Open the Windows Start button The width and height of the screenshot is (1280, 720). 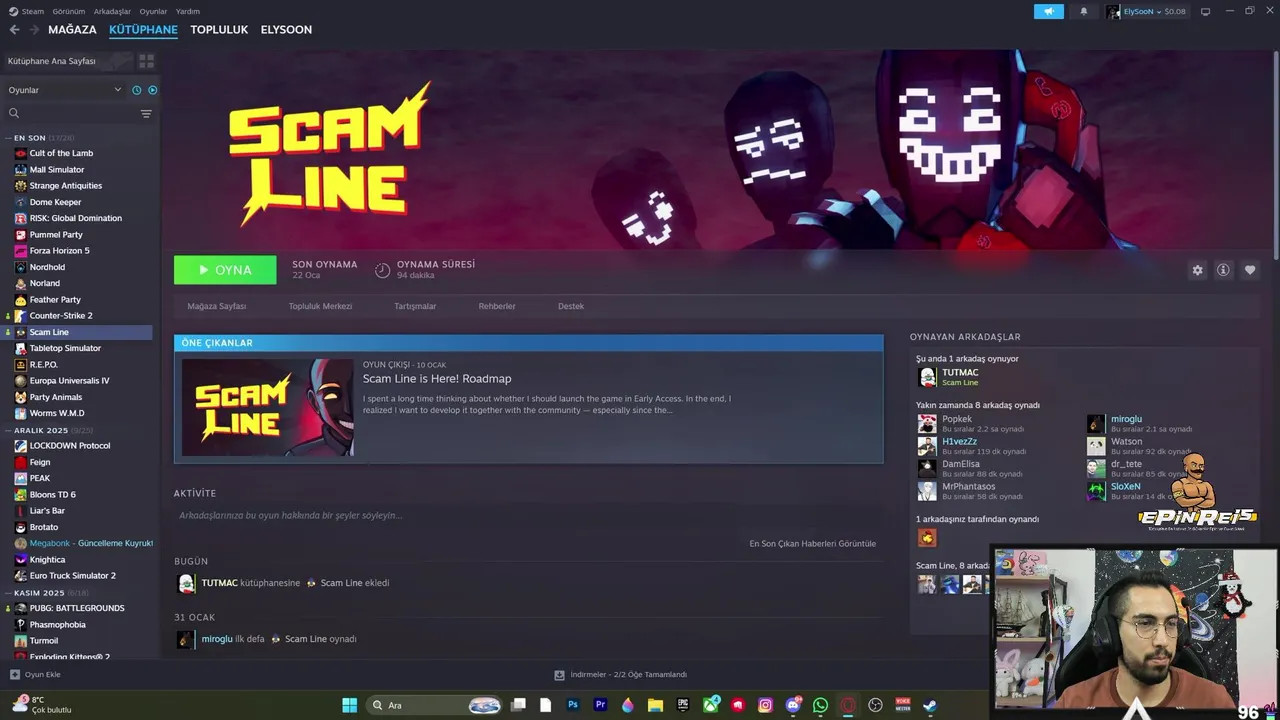coord(350,705)
